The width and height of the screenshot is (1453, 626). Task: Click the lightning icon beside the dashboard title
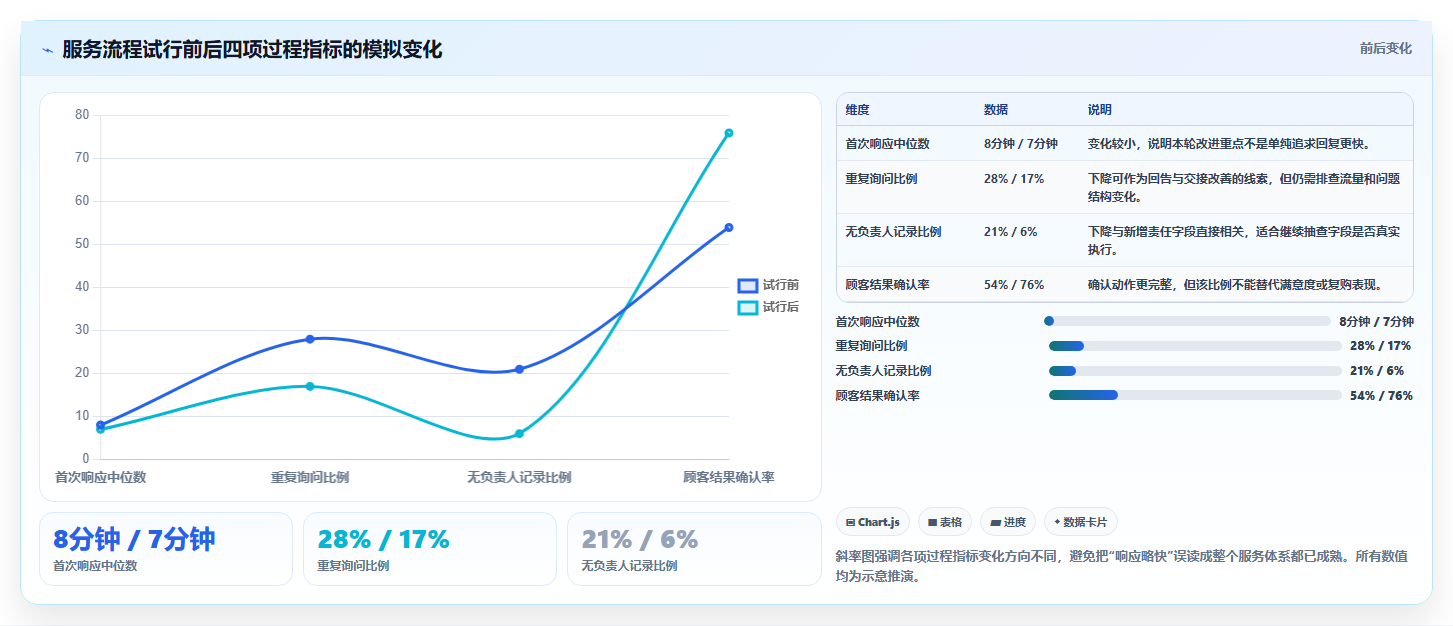coord(47,50)
